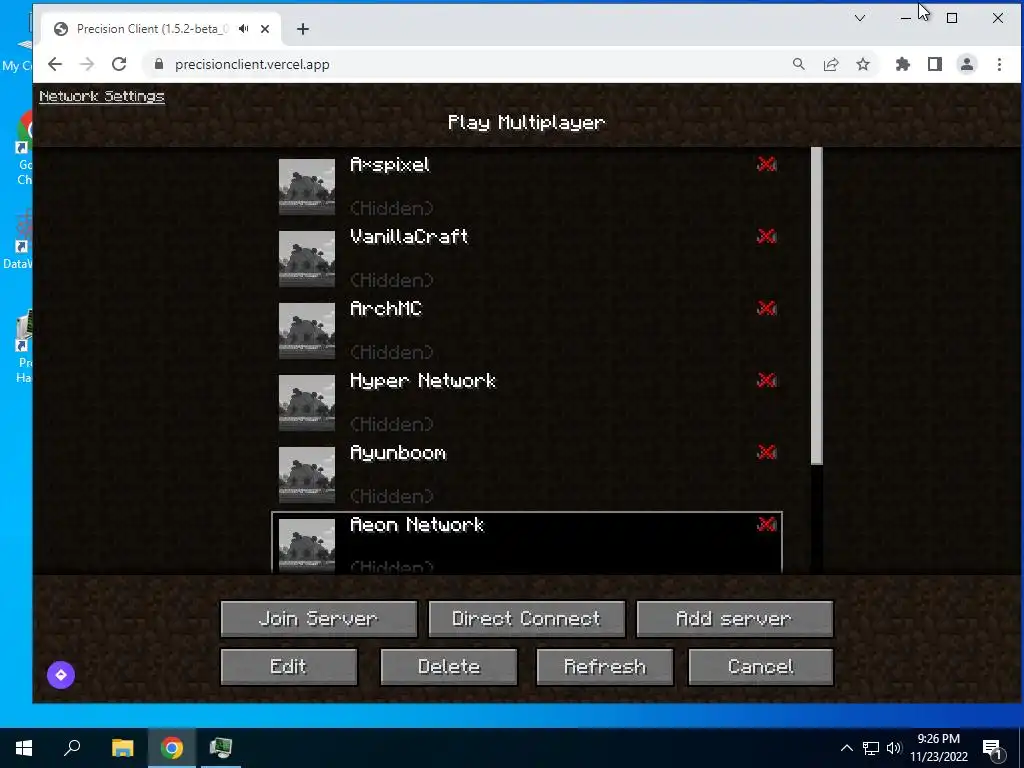This screenshot has width=1024, height=768.
Task: Select the Hyper Network server name
Action: (x=423, y=381)
